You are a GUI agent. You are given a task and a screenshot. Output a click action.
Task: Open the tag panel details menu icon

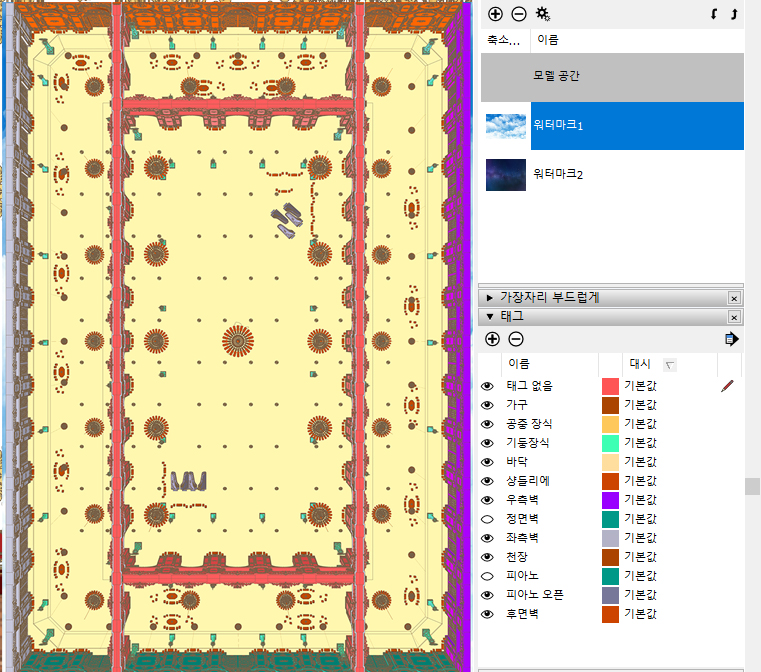coord(731,340)
